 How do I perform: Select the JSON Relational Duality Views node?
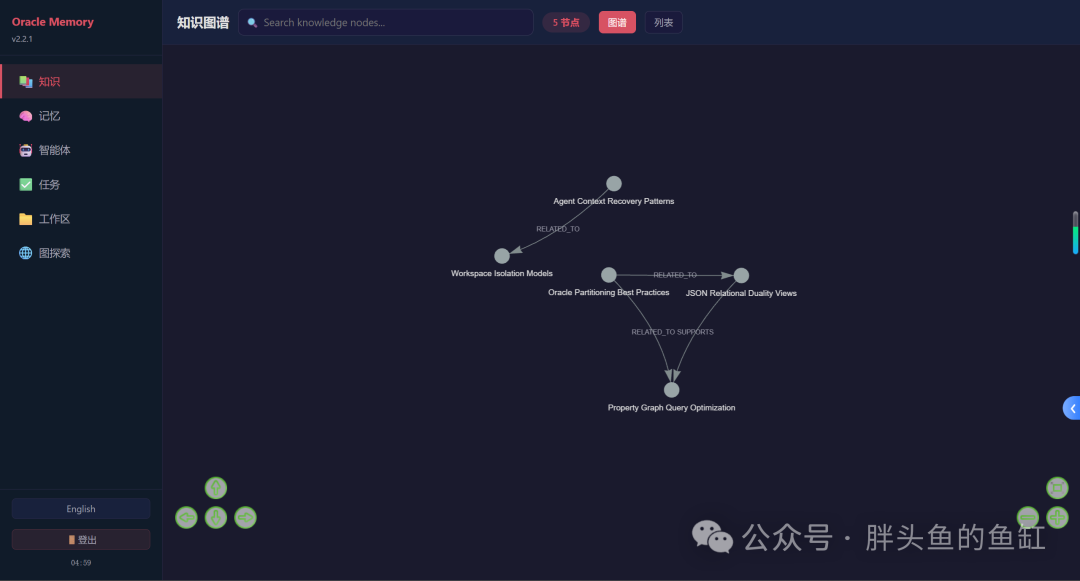[741, 276]
